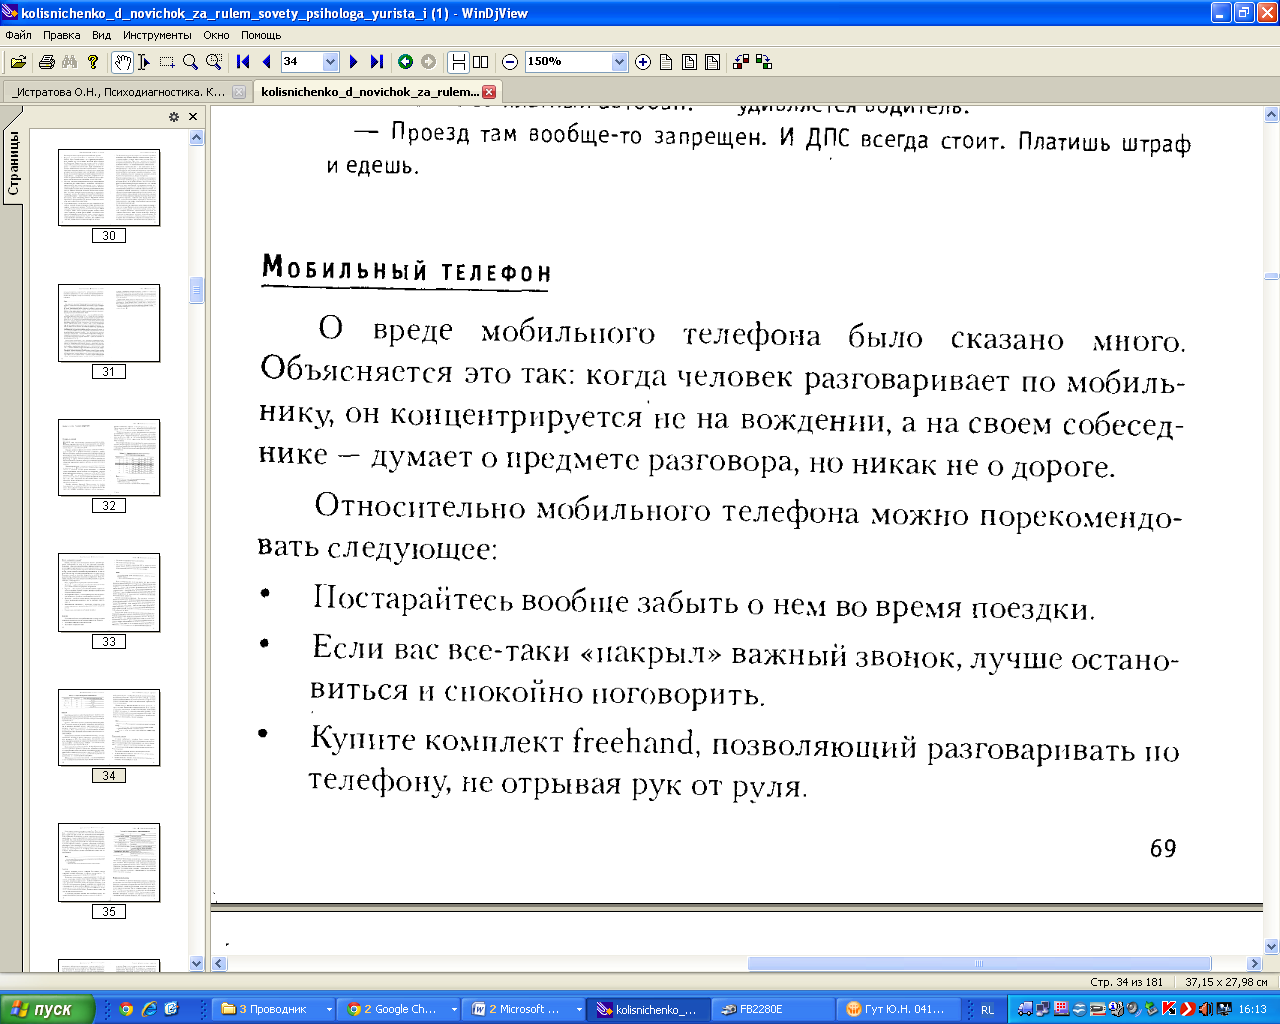Open the 3 Проводник taskbar group

276,1009
